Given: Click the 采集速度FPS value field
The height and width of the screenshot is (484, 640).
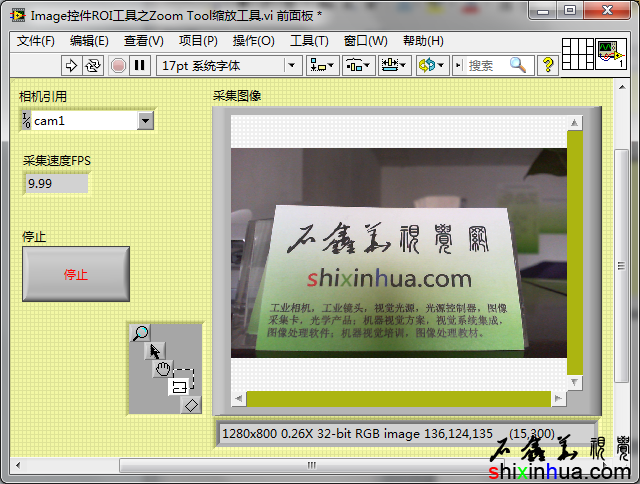Looking at the screenshot, I should (56, 183).
